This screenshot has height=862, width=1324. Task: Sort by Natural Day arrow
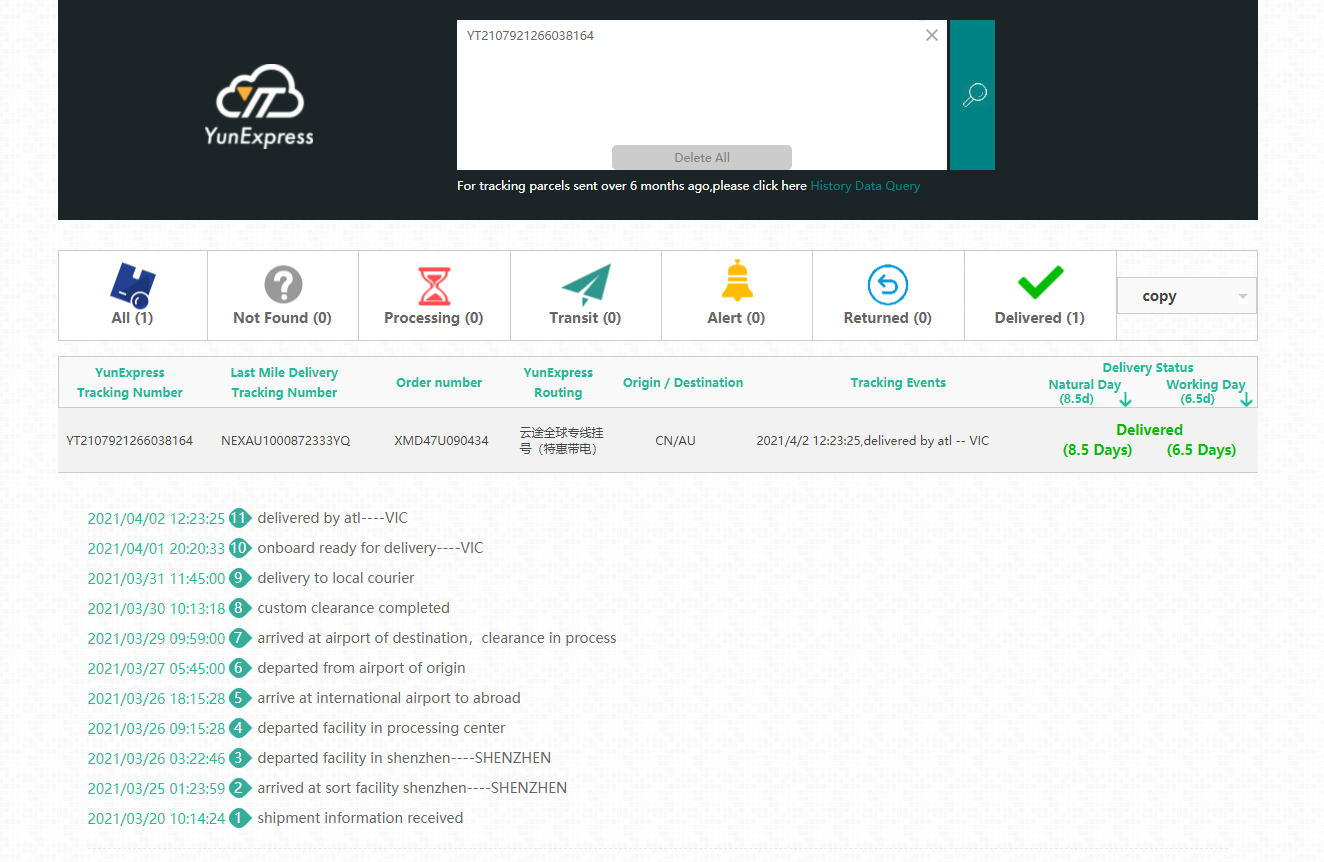tap(1125, 400)
